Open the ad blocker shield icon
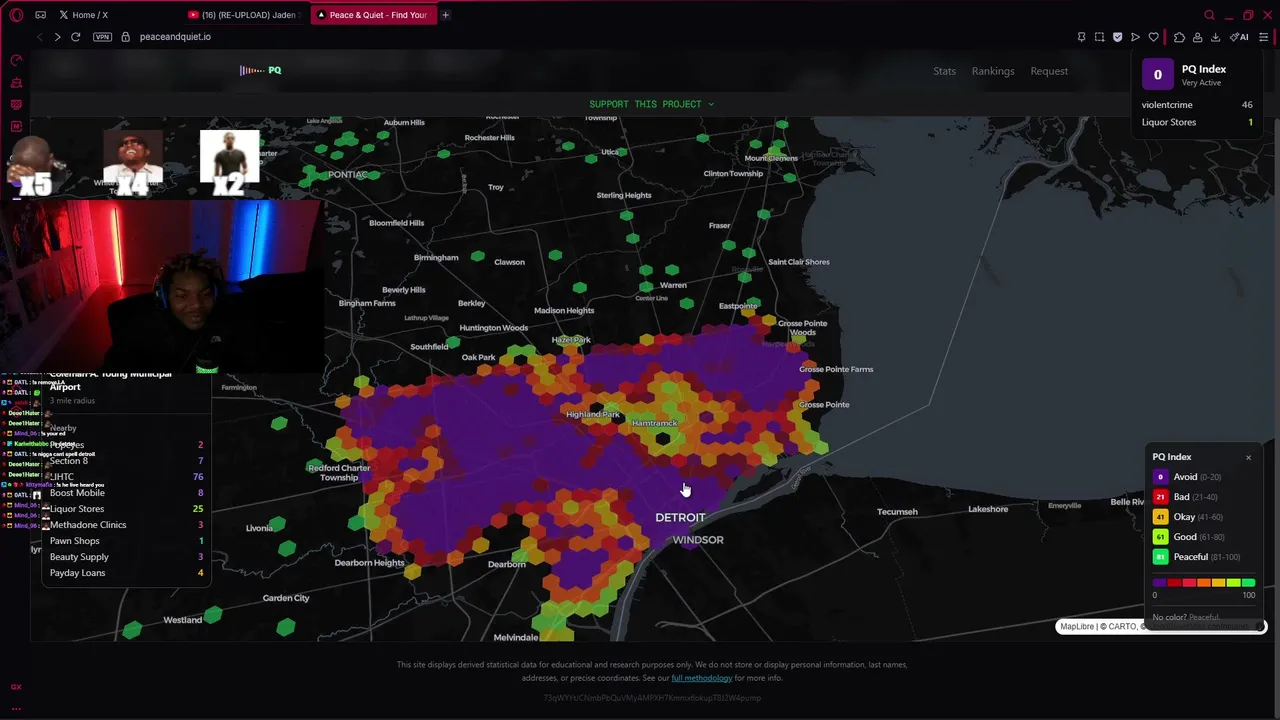The height and width of the screenshot is (720, 1280). 1117,37
